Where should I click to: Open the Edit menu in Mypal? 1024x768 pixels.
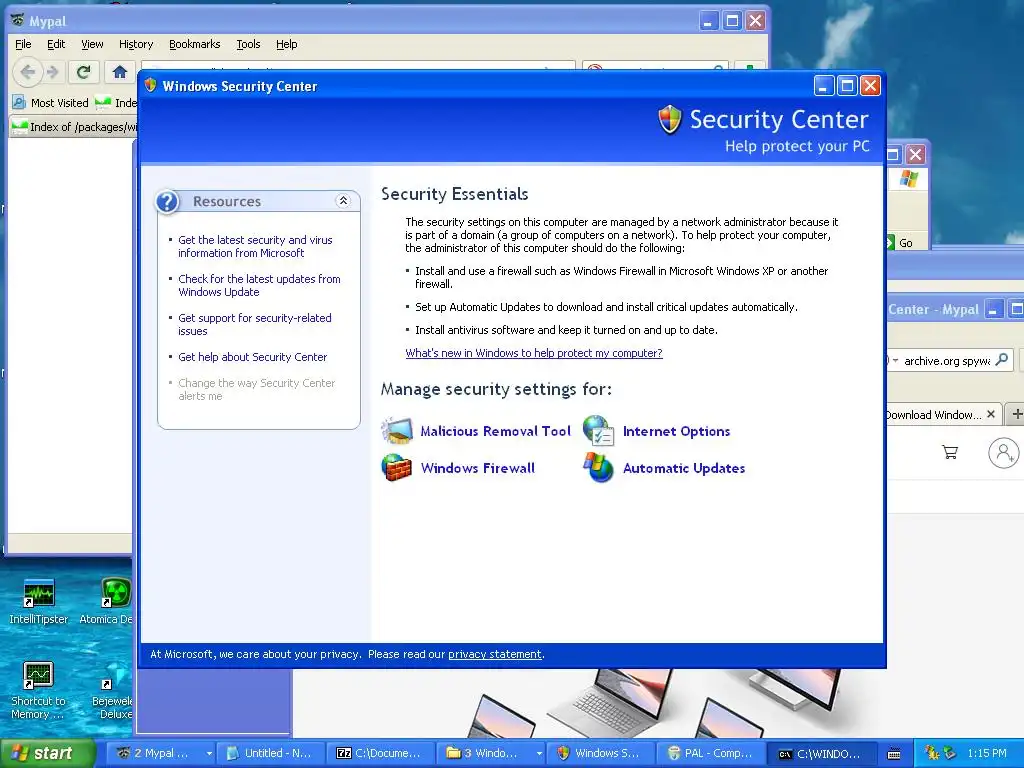pyautogui.click(x=56, y=44)
